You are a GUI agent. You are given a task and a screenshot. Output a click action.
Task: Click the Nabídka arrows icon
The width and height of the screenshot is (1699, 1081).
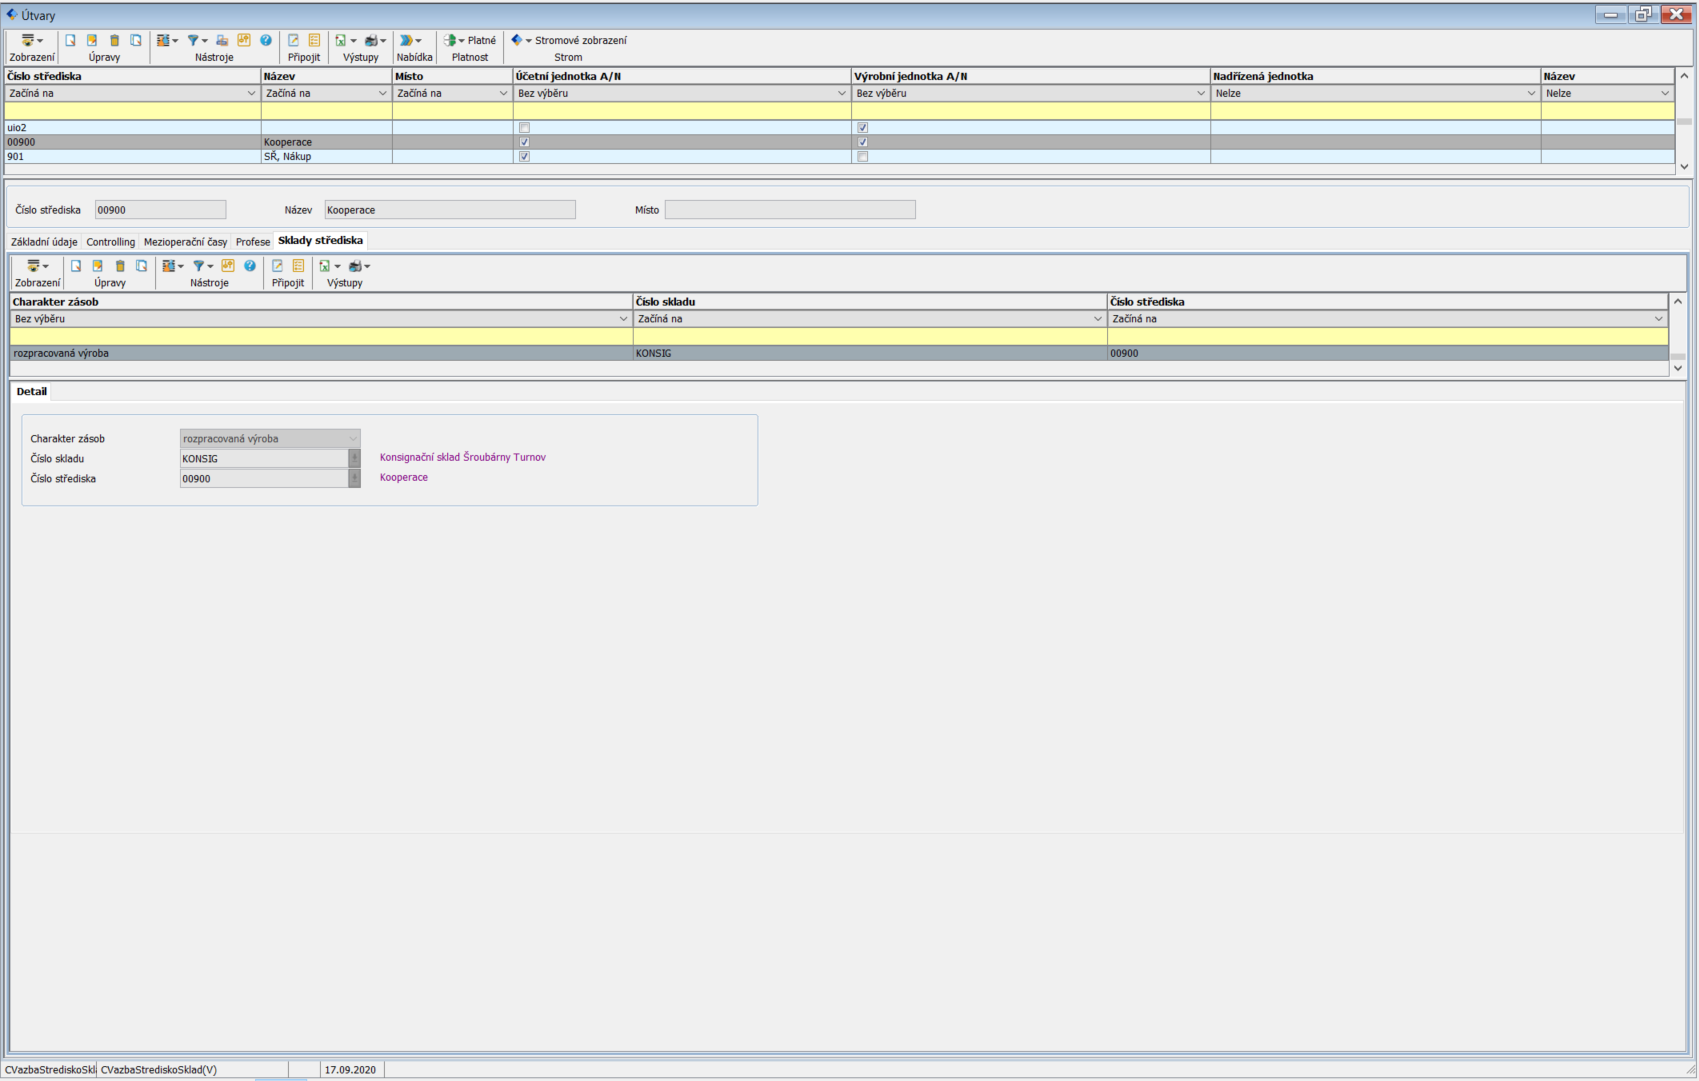pyautogui.click(x=407, y=41)
